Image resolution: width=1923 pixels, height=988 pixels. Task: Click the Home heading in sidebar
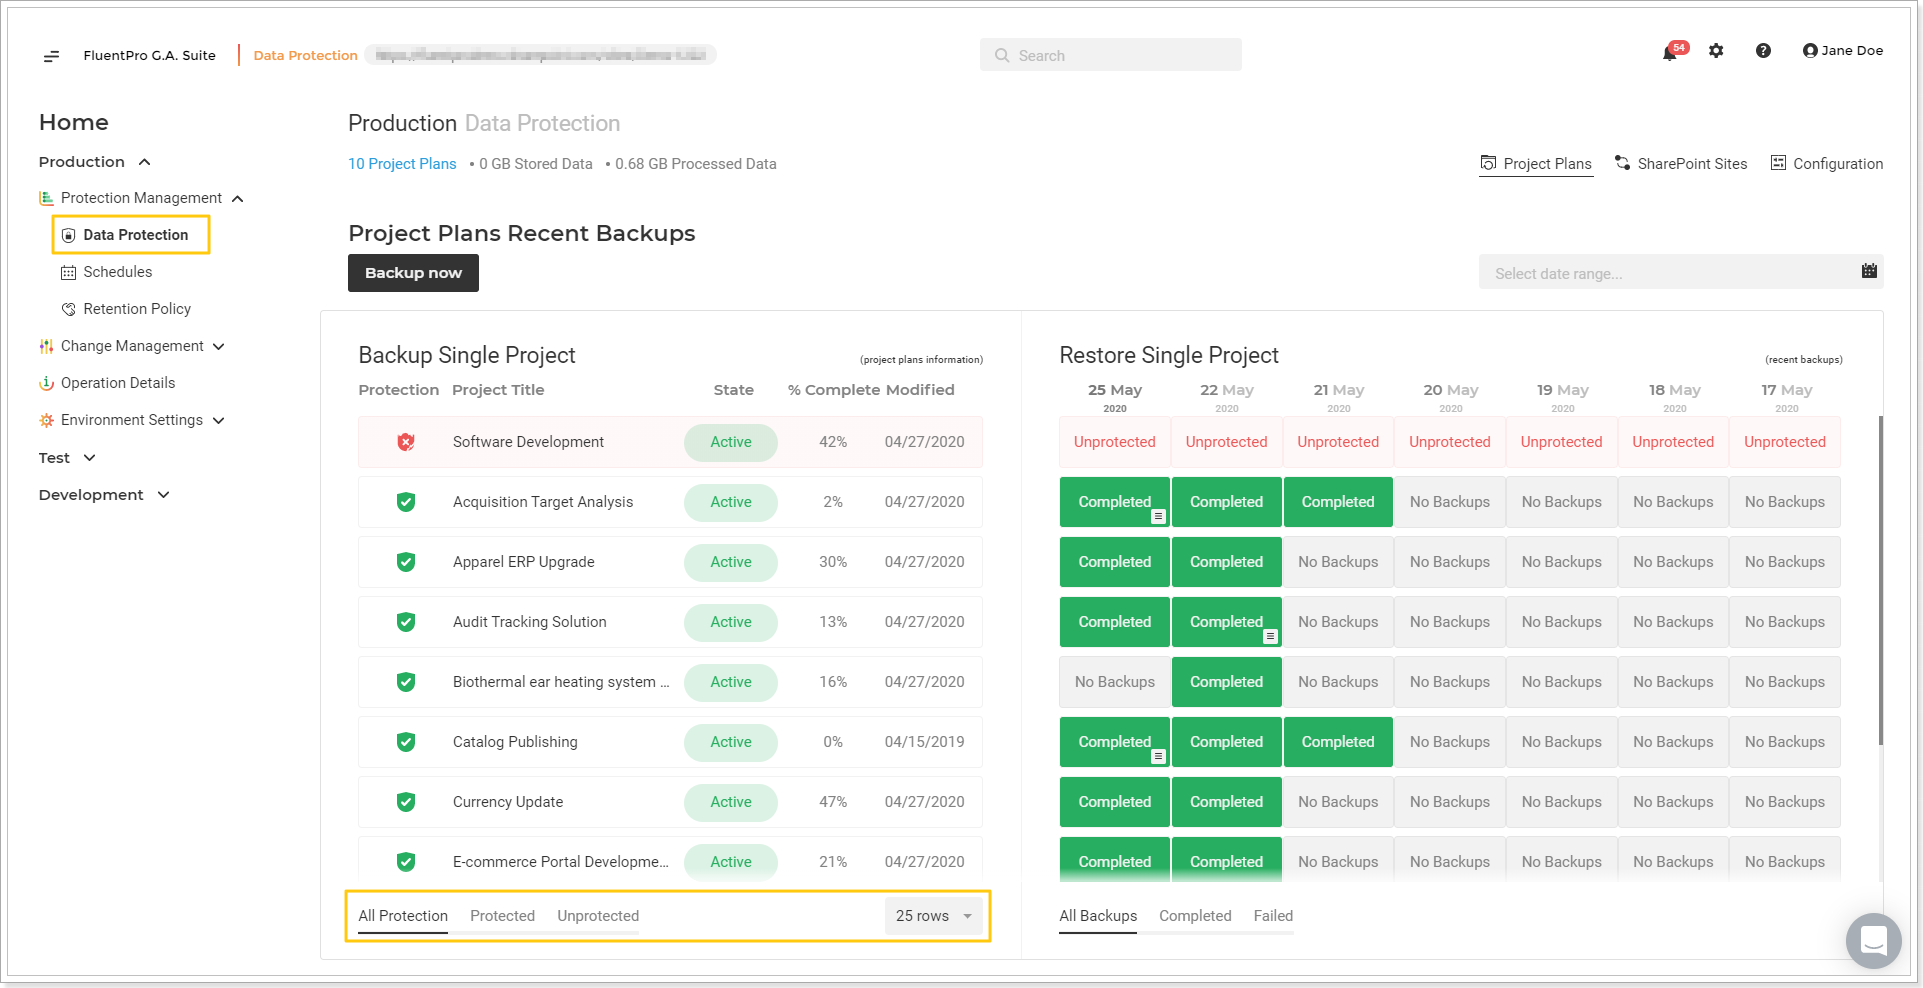[74, 123]
